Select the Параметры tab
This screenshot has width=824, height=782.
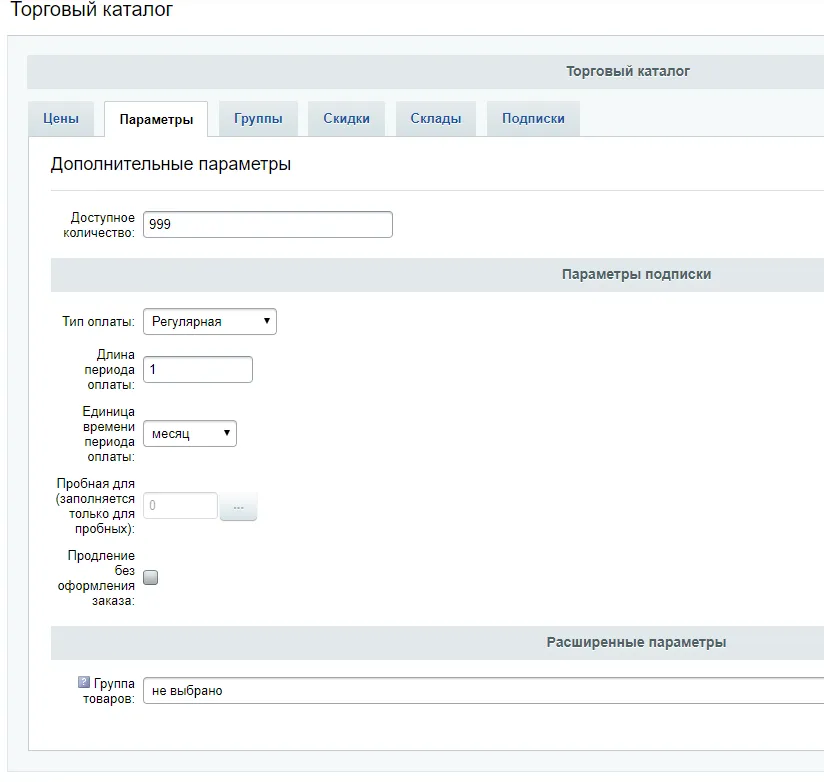(156, 119)
